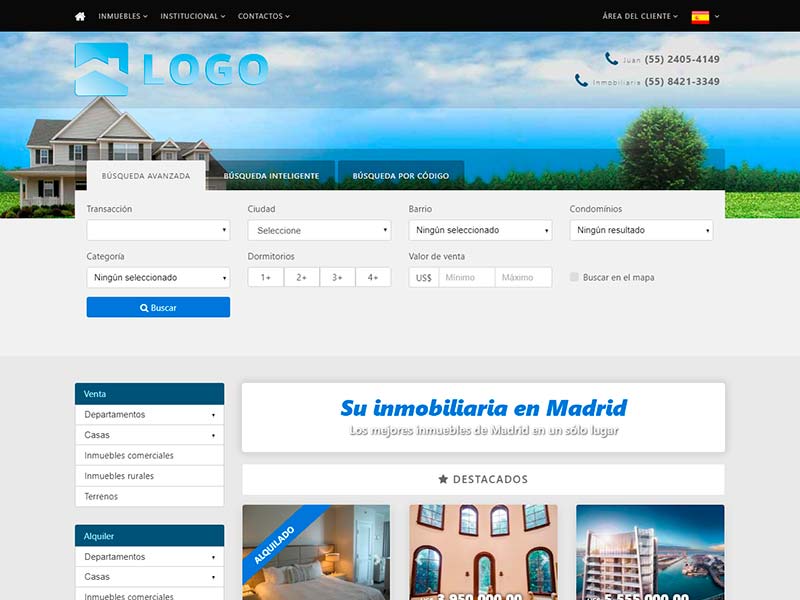The image size is (800, 600).
Task: Select 4+ dormitorios option
Action: [x=373, y=277]
